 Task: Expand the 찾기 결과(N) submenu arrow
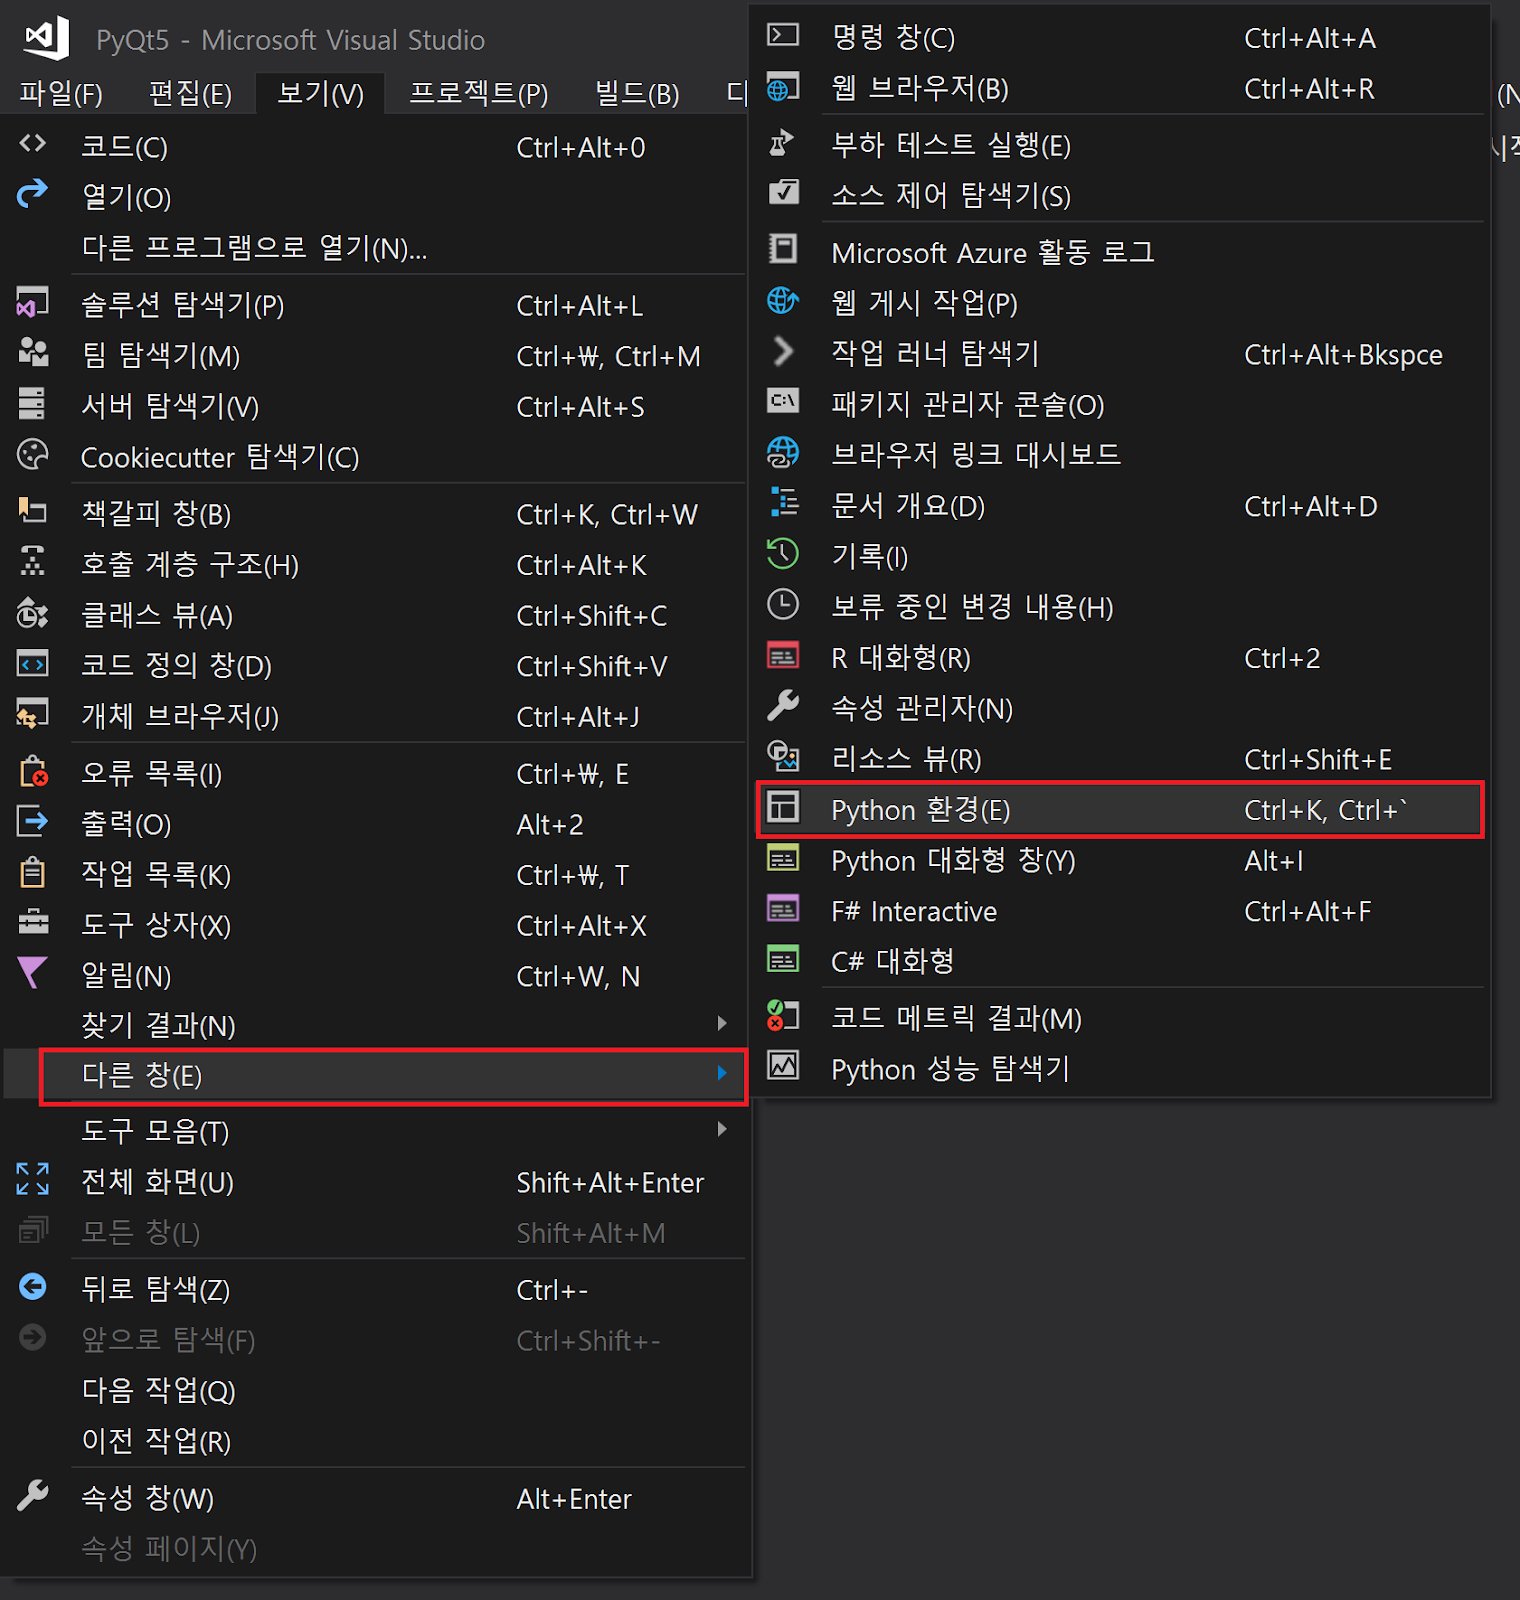pos(722,1023)
